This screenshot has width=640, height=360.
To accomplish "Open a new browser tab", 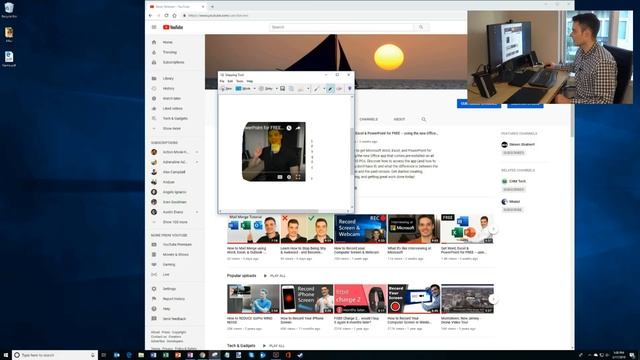I will 212,7.
